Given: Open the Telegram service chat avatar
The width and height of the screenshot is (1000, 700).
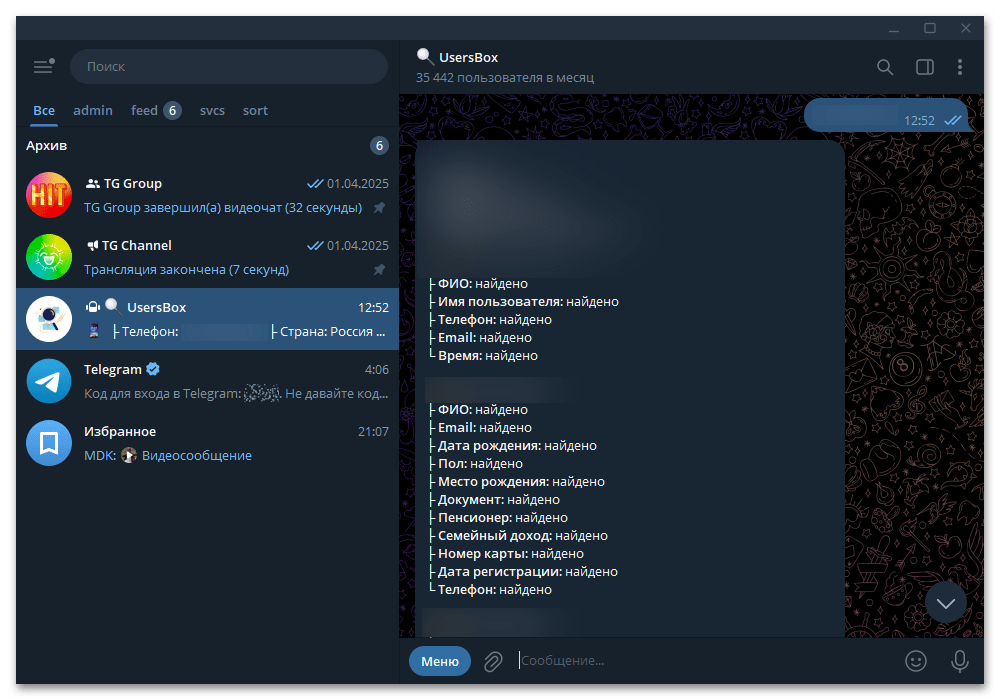Looking at the screenshot, I should pyautogui.click(x=49, y=381).
